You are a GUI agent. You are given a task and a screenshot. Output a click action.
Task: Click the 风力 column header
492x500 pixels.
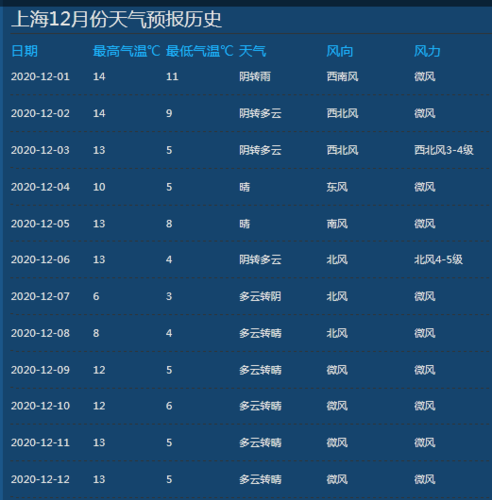point(427,51)
